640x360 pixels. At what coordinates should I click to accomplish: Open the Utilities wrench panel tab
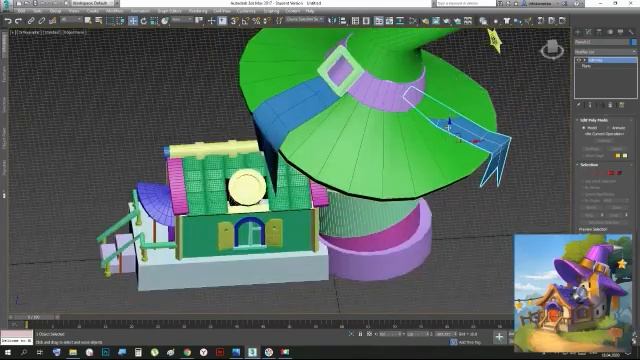point(631,32)
